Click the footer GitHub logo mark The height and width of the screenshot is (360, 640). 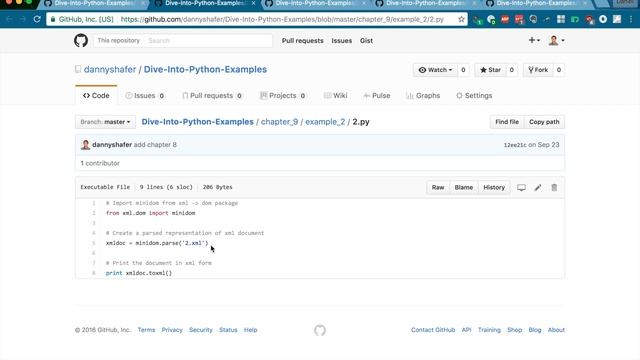click(320, 330)
